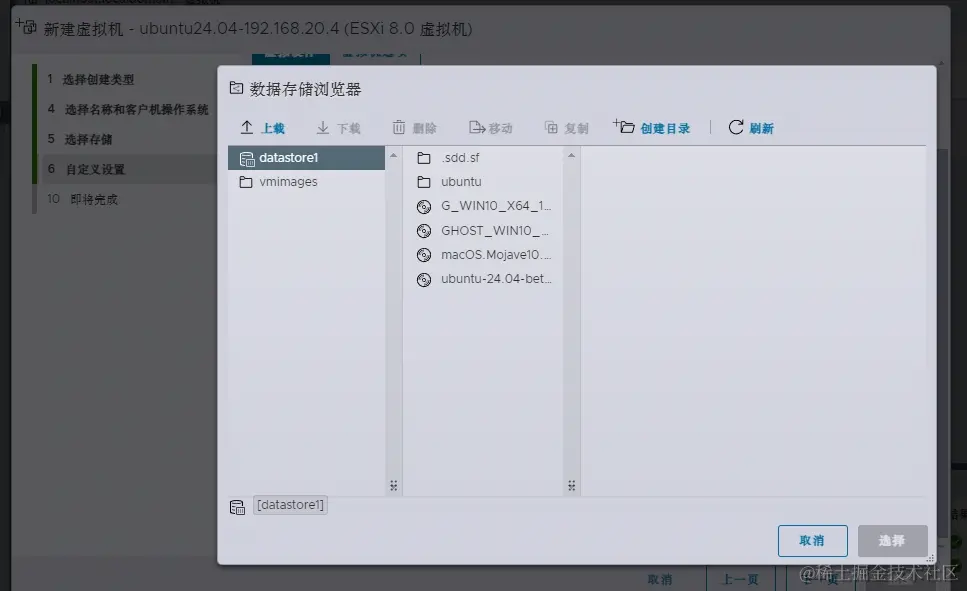Click the folder icon beside vmimages
Image resolution: width=967 pixels, height=591 pixels.
pyautogui.click(x=246, y=183)
